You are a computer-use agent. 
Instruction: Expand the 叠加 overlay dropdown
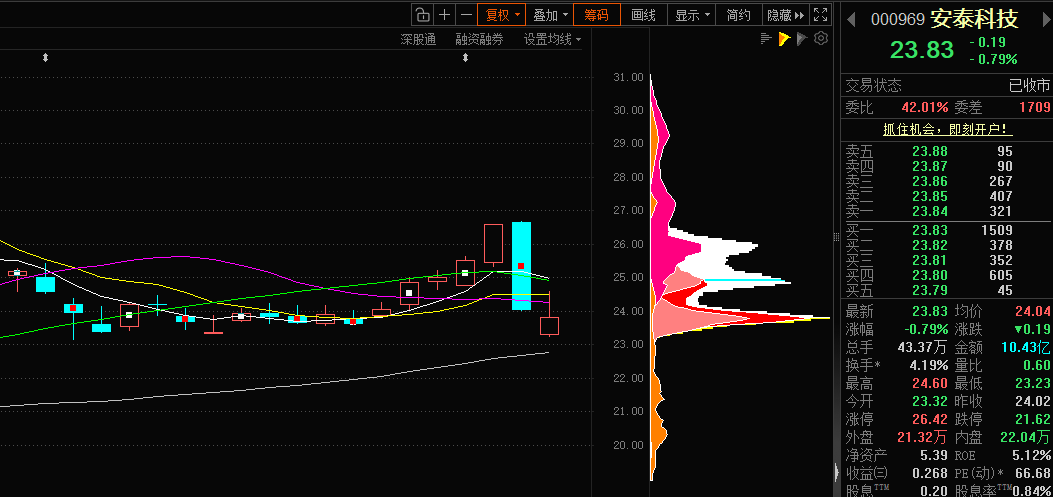tap(549, 15)
